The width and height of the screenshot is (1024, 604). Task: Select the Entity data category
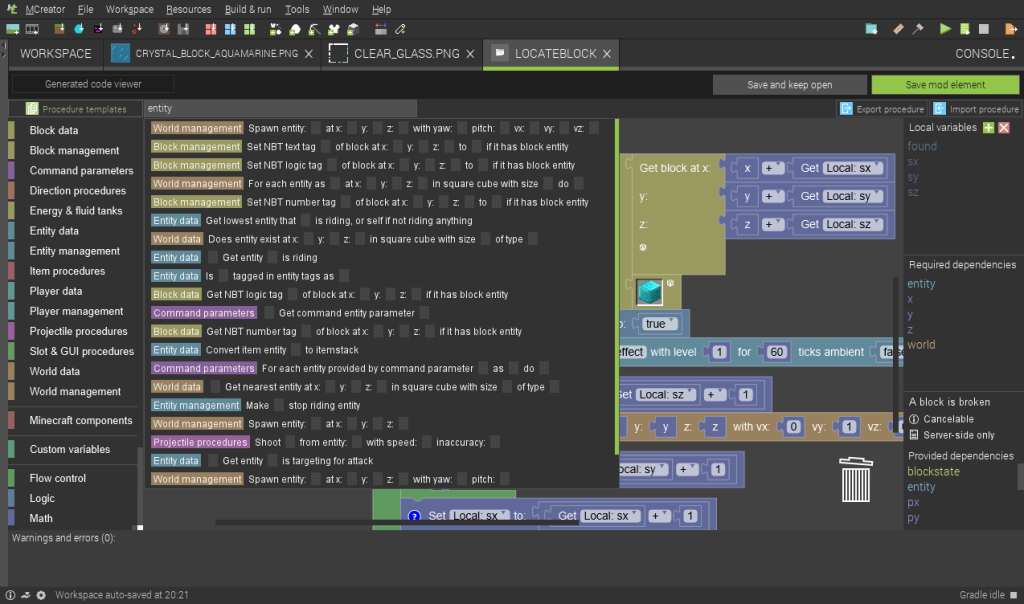point(54,231)
